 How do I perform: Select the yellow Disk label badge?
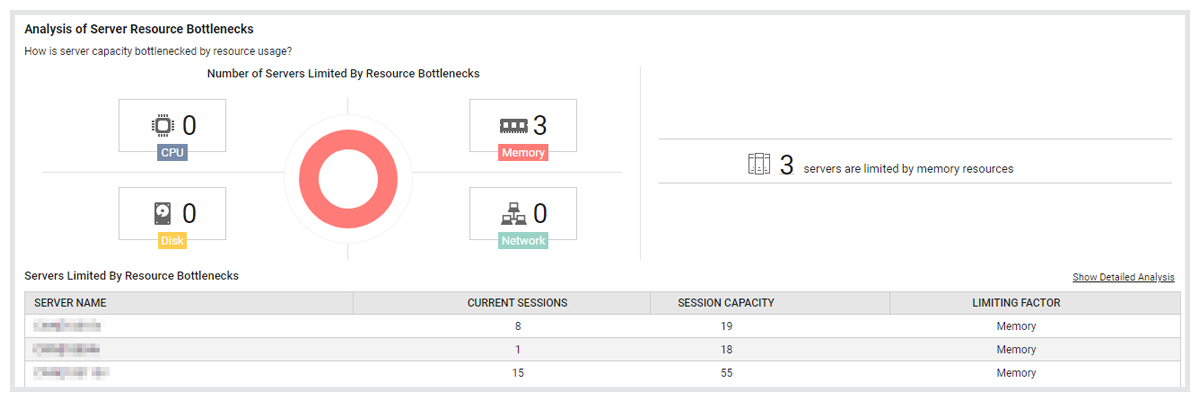point(172,240)
